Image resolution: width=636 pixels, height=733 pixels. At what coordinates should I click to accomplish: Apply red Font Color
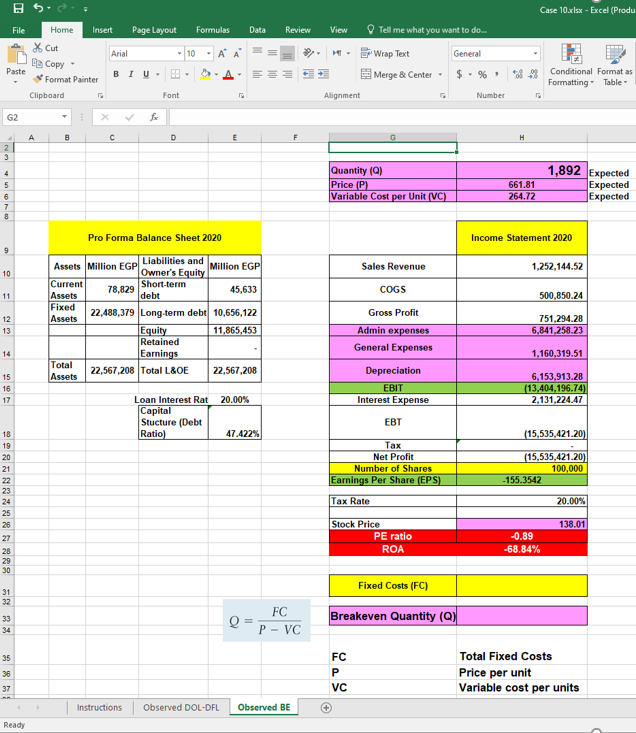coord(228,74)
